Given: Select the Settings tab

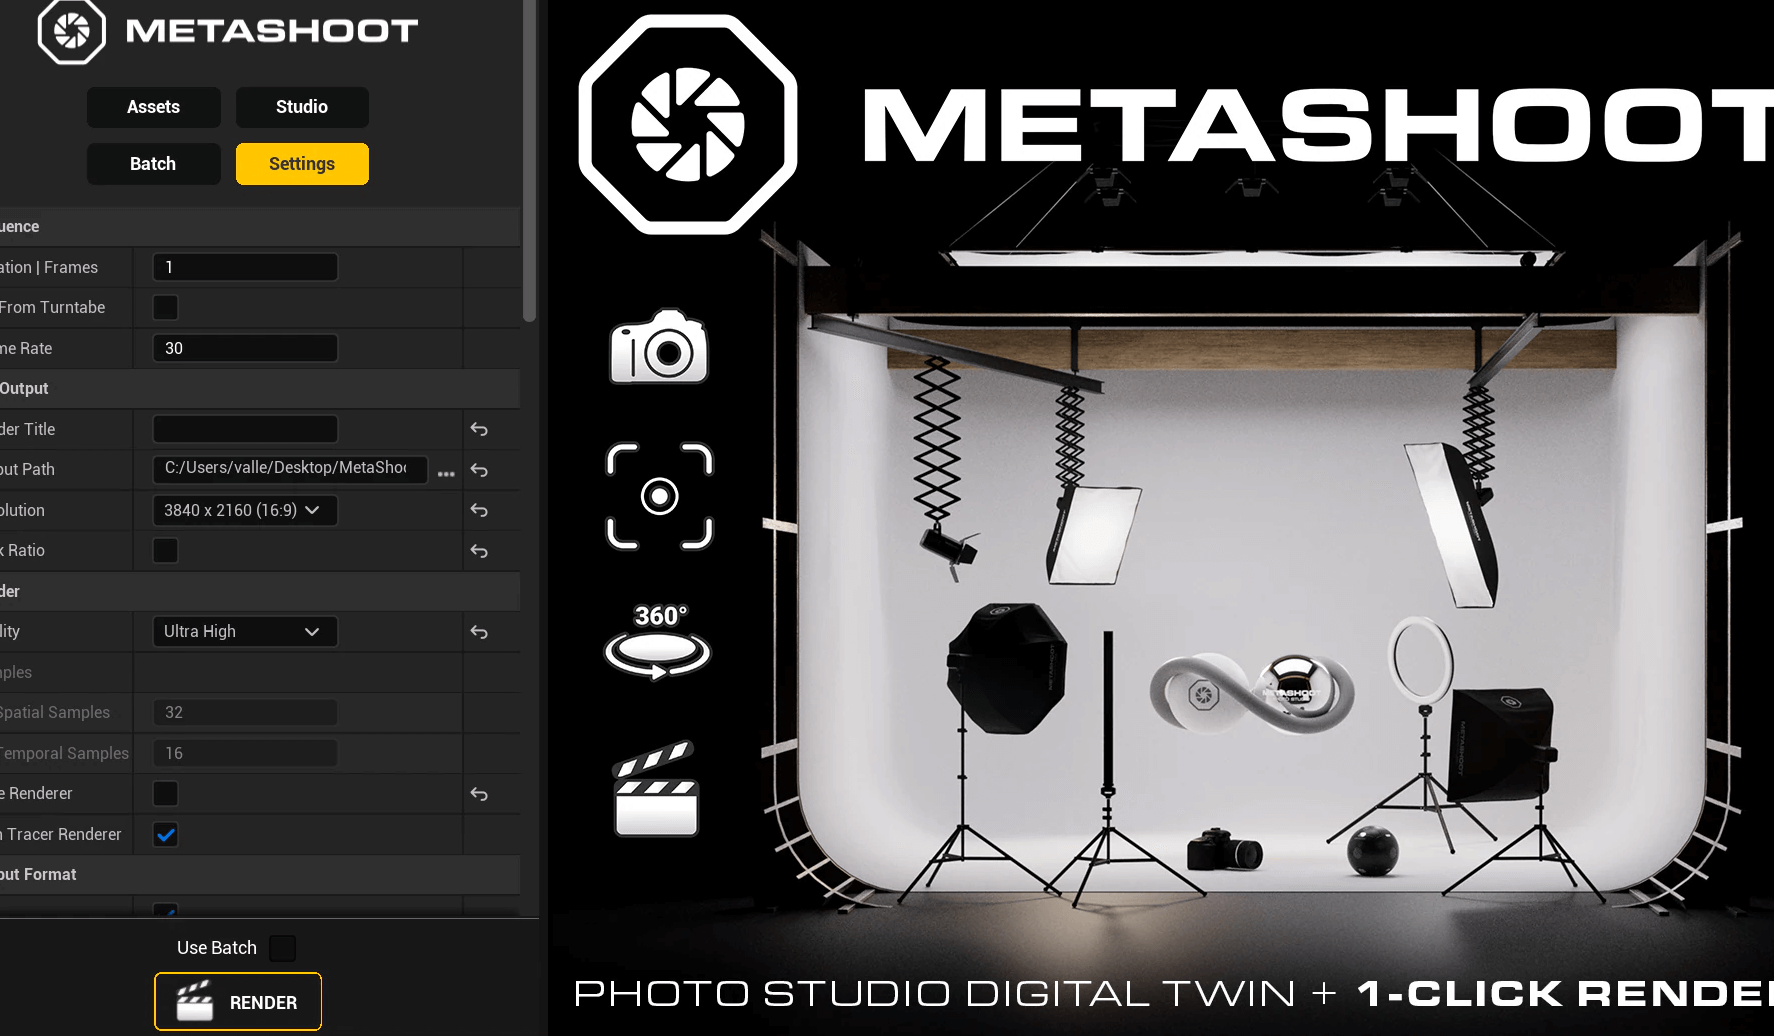Looking at the screenshot, I should [302, 164].
